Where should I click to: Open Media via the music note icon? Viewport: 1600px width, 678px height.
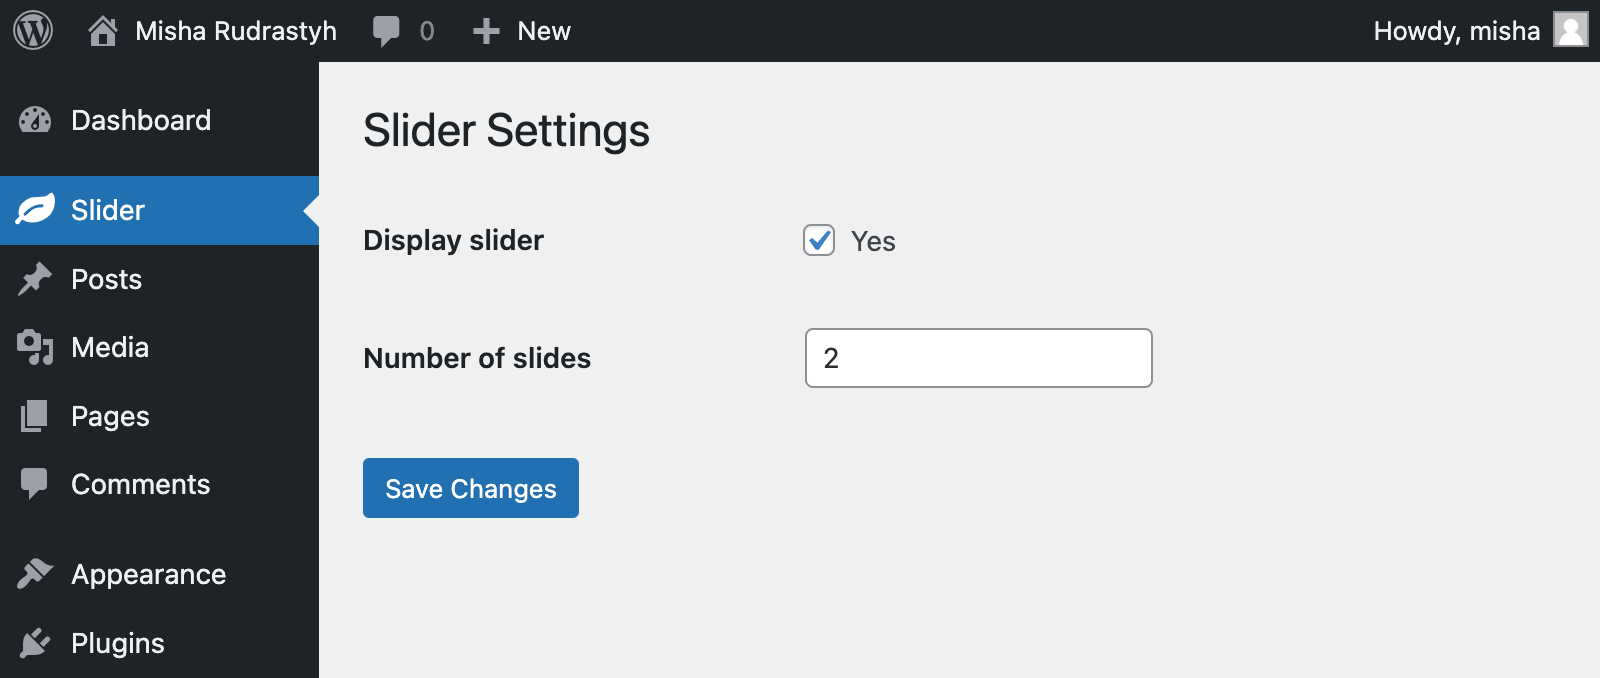[x=35, y=347]
